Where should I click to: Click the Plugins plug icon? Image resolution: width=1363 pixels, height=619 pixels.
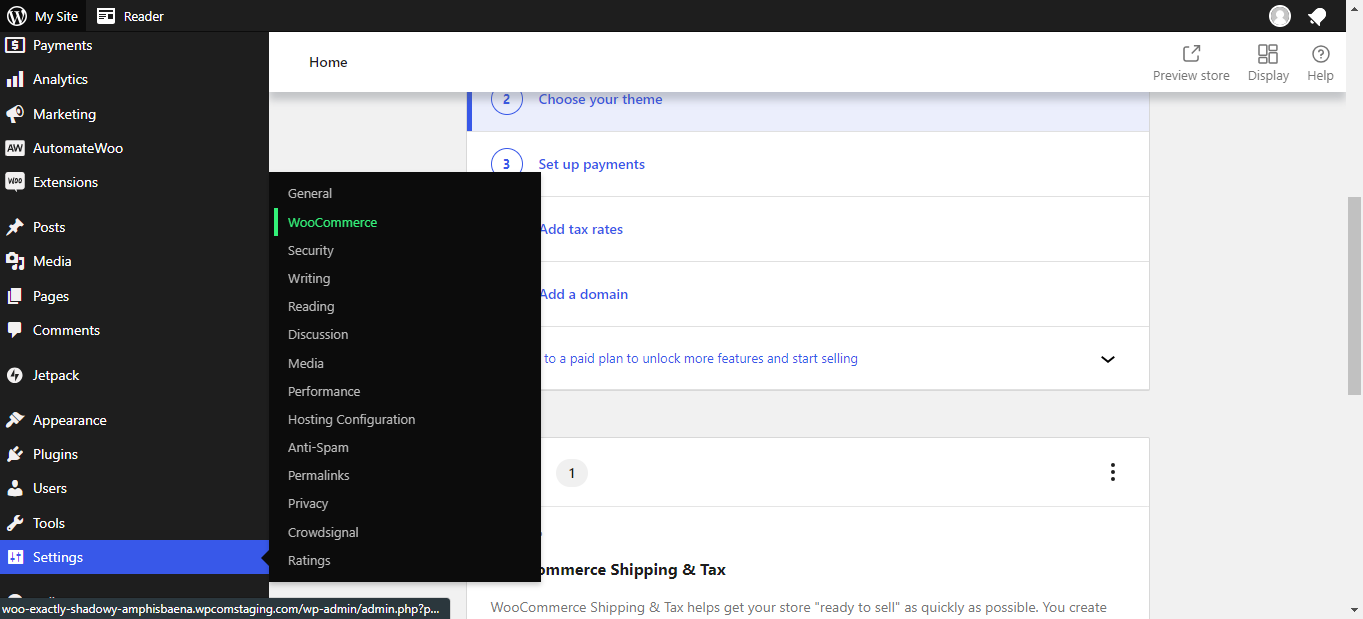pos(15,454)
